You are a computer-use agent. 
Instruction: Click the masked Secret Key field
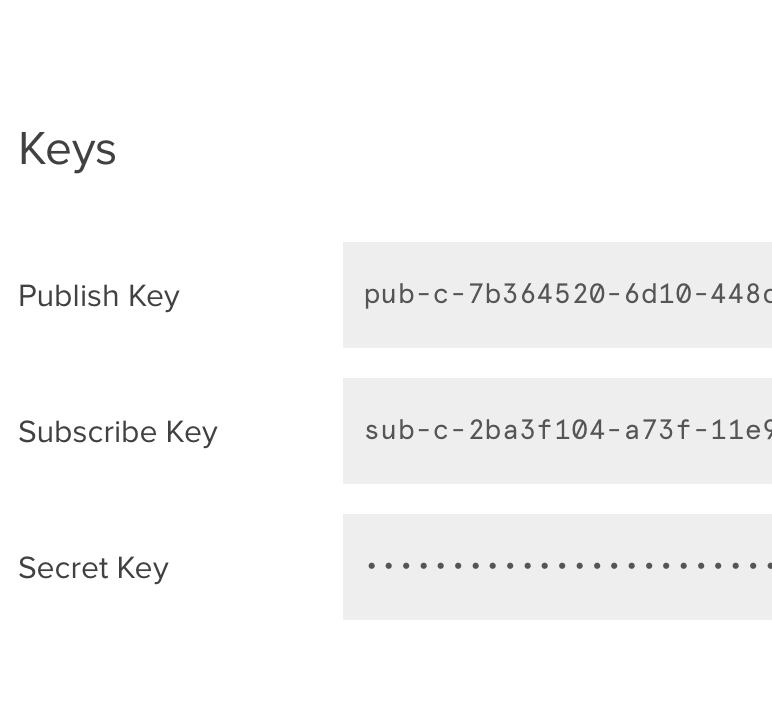tap(557, 567)
